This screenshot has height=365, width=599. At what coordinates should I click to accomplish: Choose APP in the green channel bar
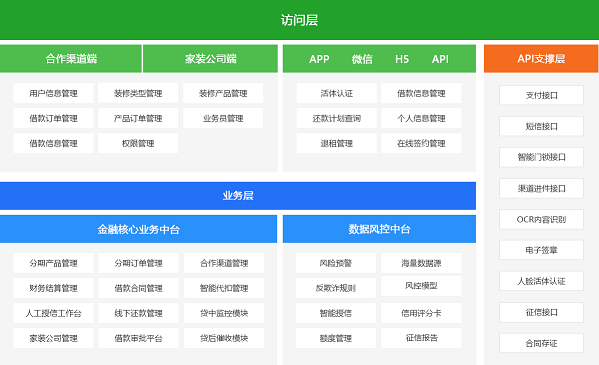click(x=319, y=59)
